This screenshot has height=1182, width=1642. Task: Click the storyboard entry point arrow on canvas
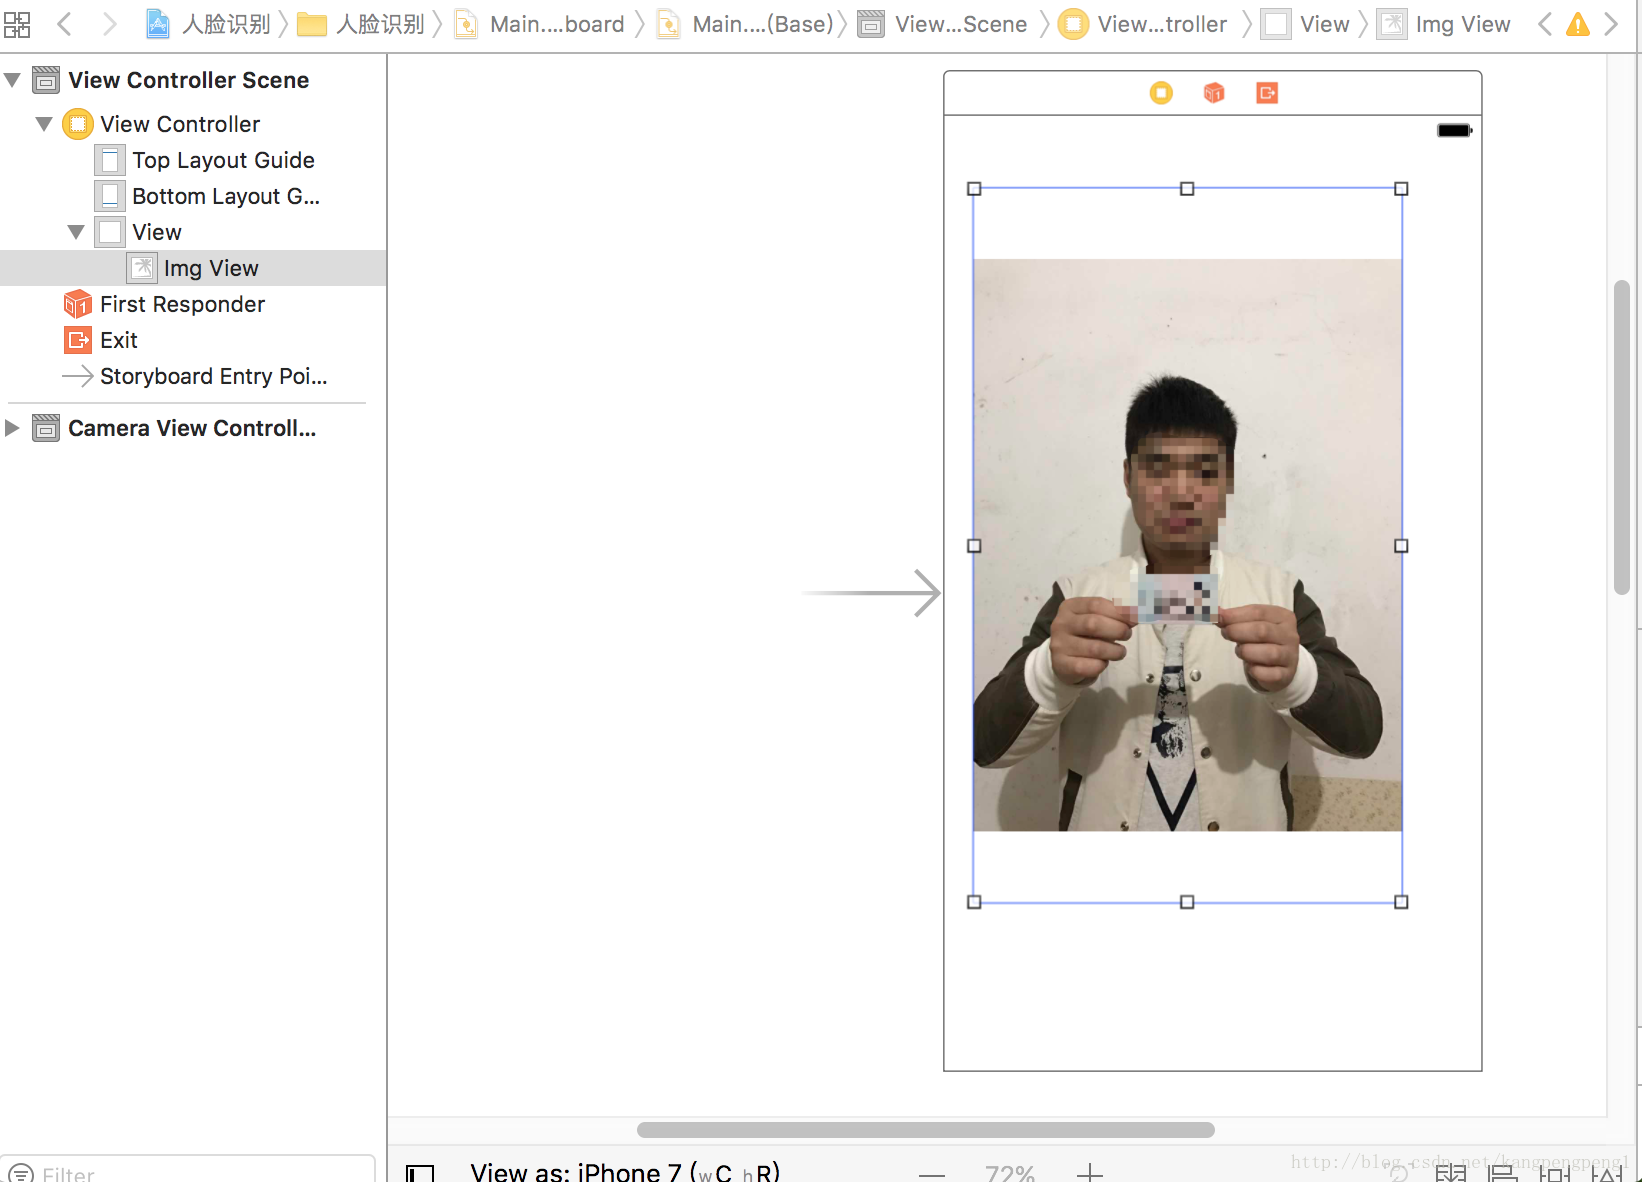point(871,593)
